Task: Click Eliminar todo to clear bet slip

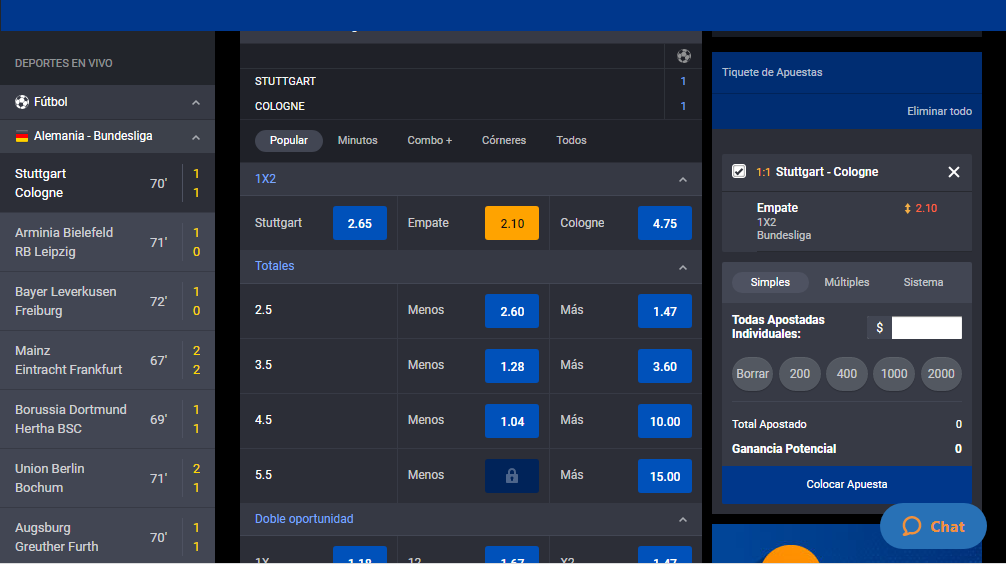Action: pos(939,112)
